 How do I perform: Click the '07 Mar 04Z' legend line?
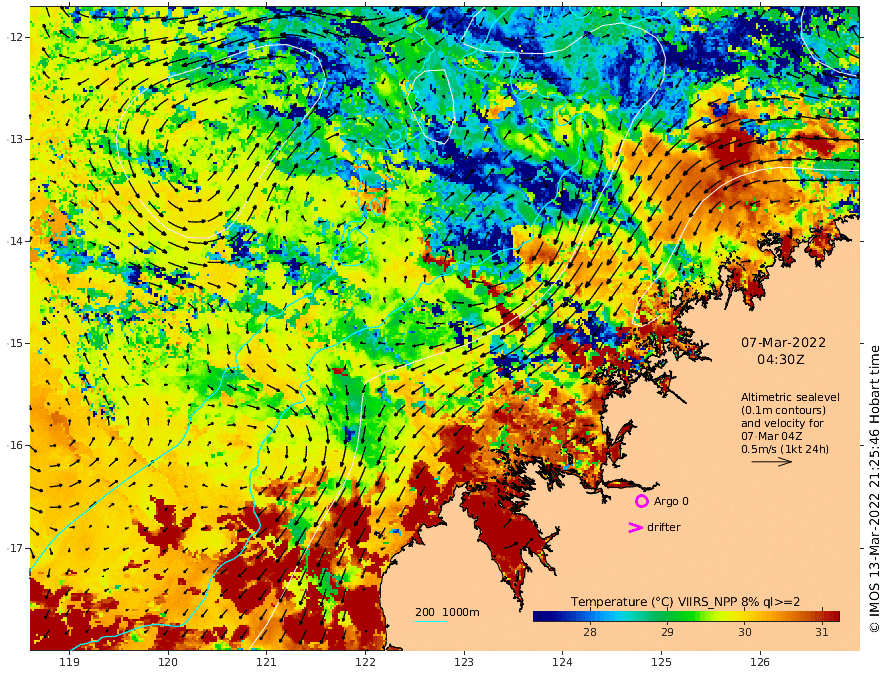(x=772, y=436)
